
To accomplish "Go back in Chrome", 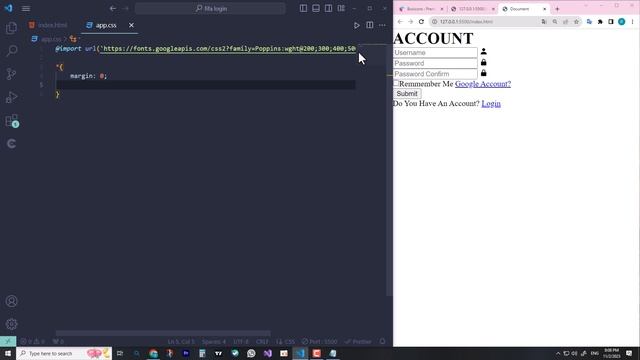I will pyautogui.click(x=400, y=22).
